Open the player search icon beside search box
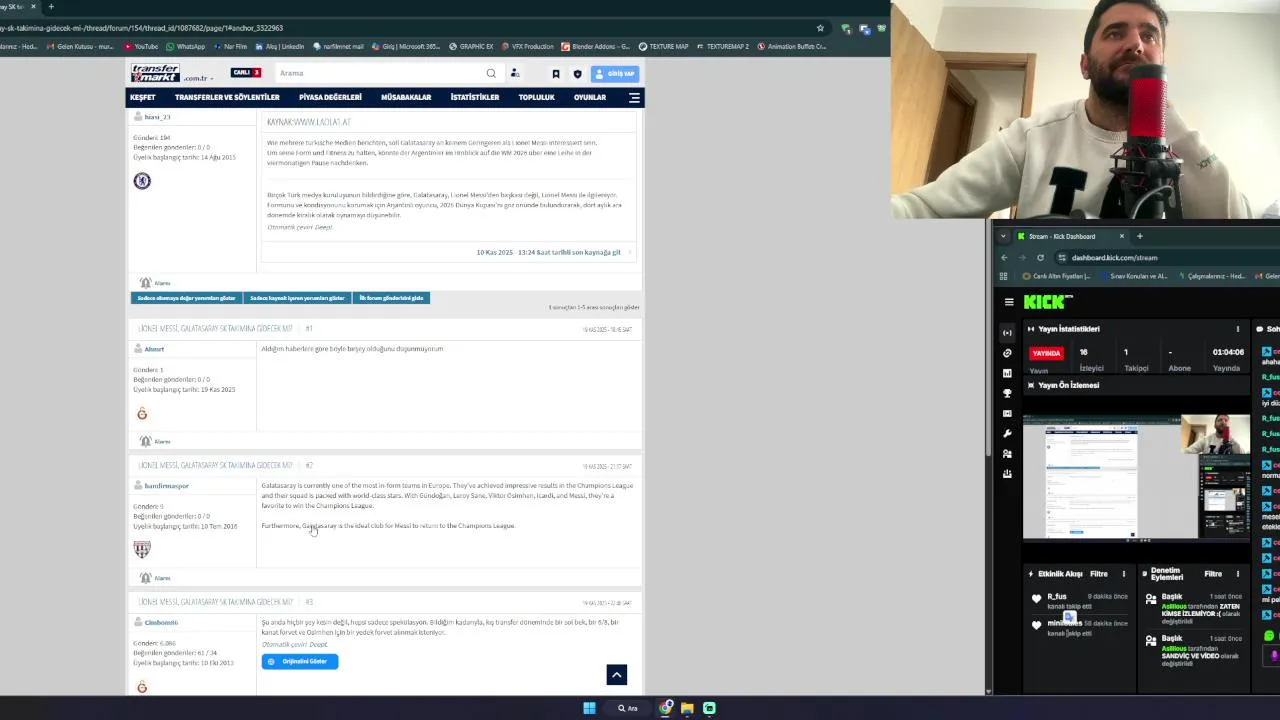The height and width of the screenshot is (720, 1280). tap(515, 73)
